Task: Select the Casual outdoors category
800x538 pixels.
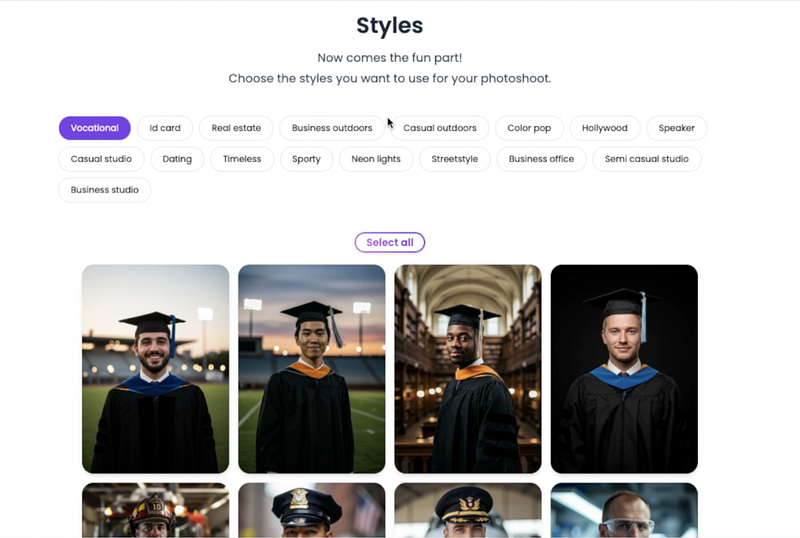Action: point(440,128)
